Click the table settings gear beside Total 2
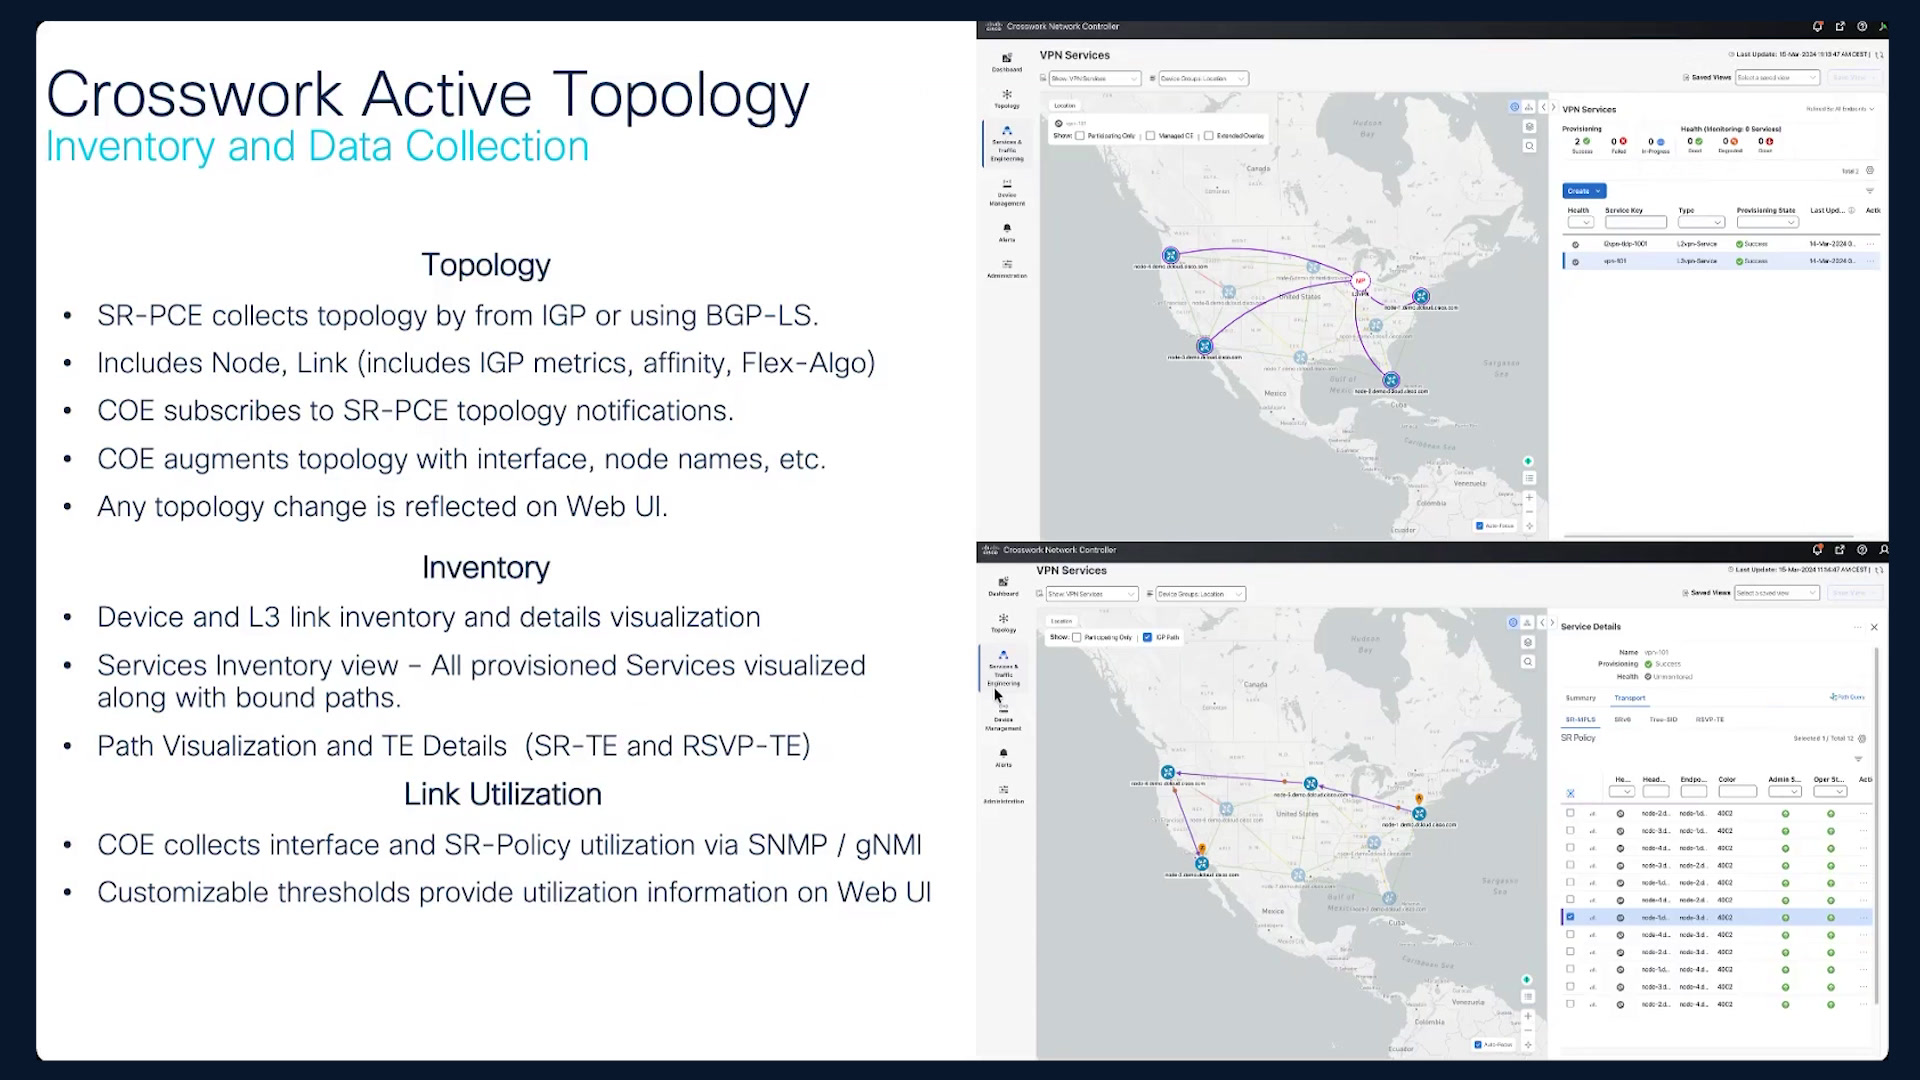Image resolution: width=1920 pixels, height=1080 pixels. 1870,171
